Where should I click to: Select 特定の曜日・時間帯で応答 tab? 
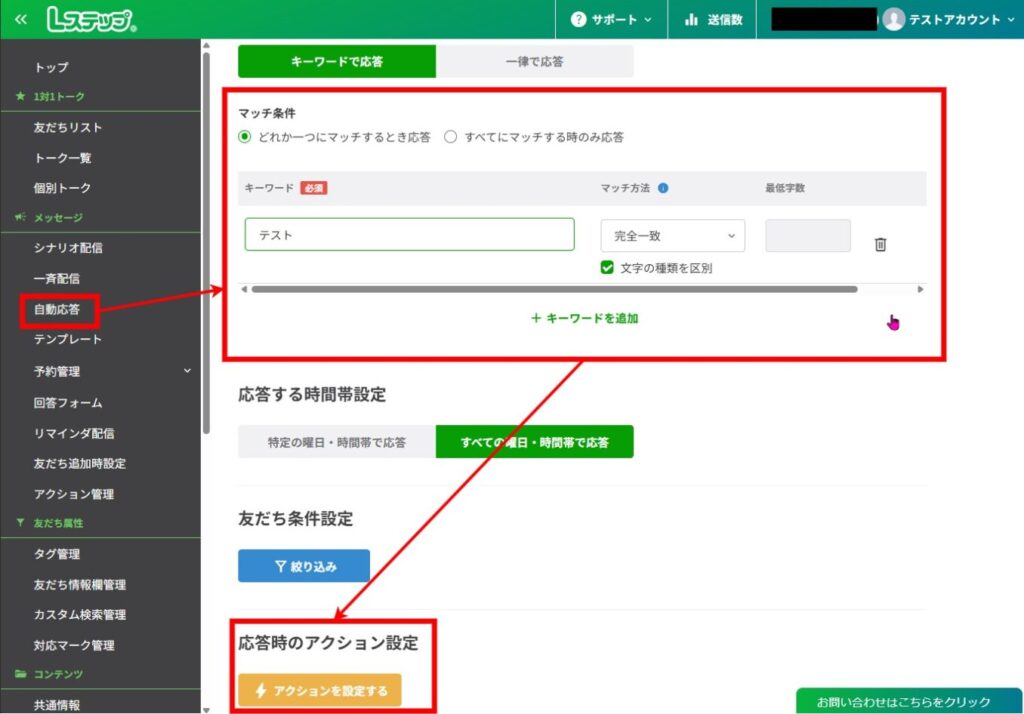pos(337,441)
